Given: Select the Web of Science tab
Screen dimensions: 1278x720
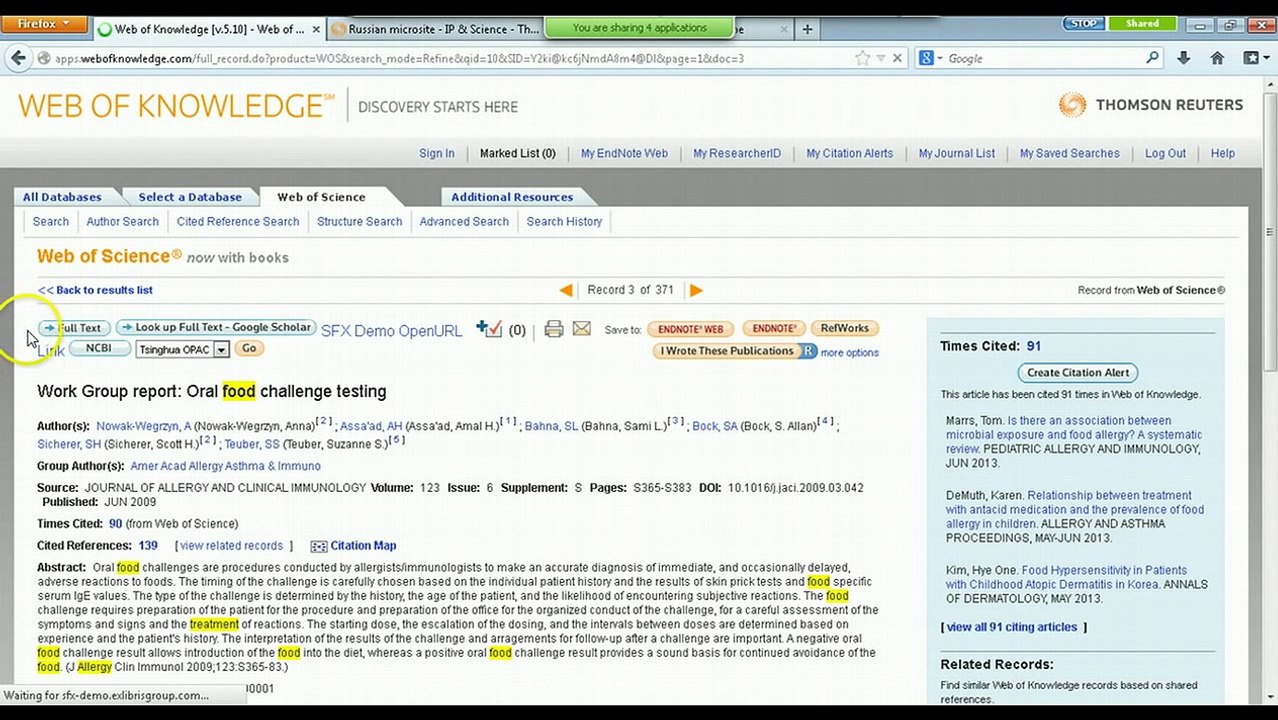Looking at the screenshot, I should click(321, 197).
